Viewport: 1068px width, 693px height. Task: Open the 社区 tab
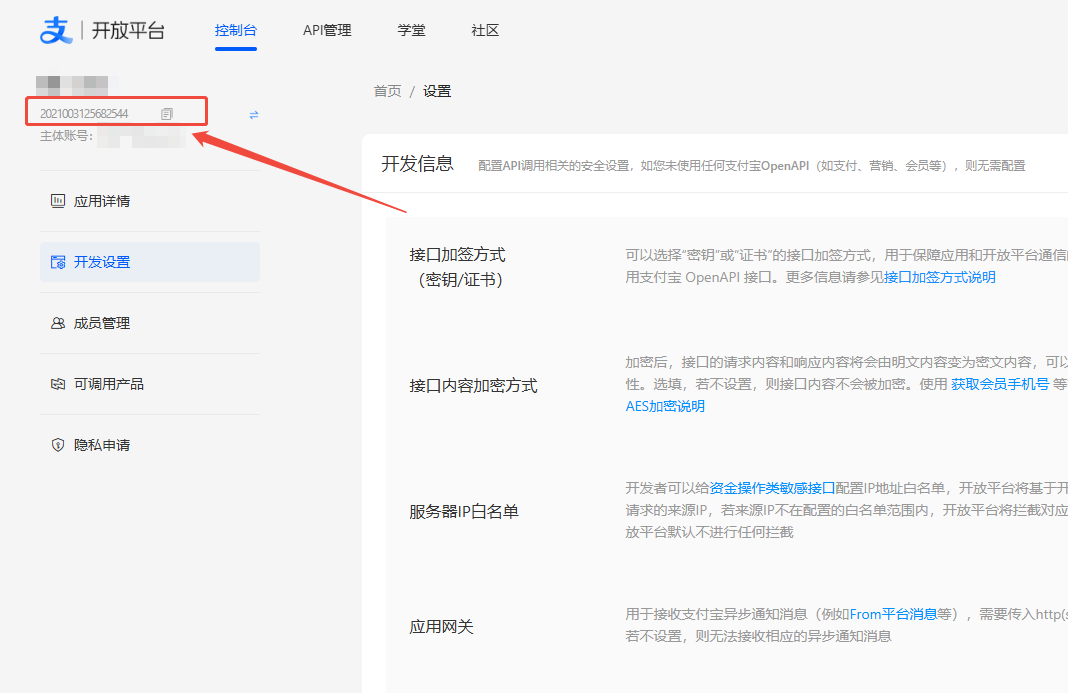click(484, 30)
